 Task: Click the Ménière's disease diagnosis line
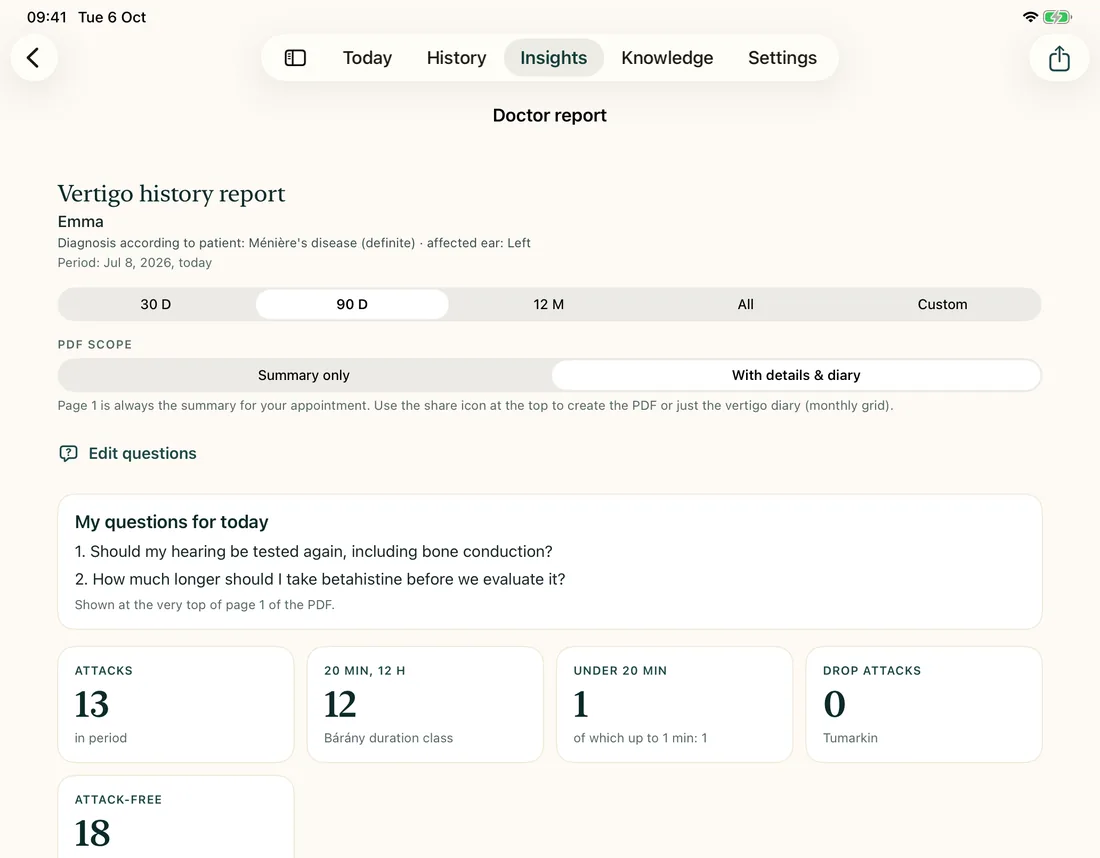(294, 243)
